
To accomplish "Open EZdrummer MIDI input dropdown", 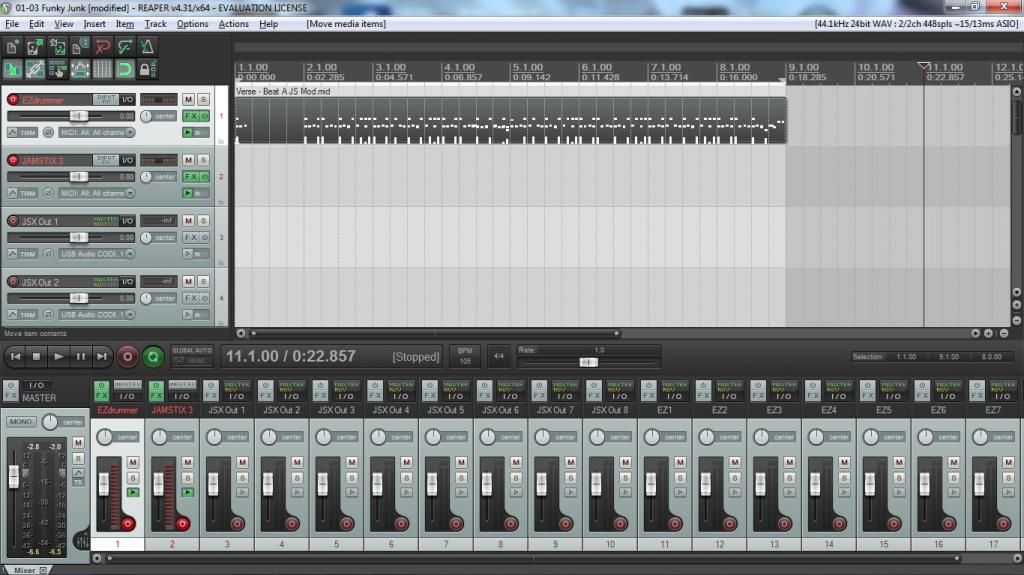I will 97,132.
